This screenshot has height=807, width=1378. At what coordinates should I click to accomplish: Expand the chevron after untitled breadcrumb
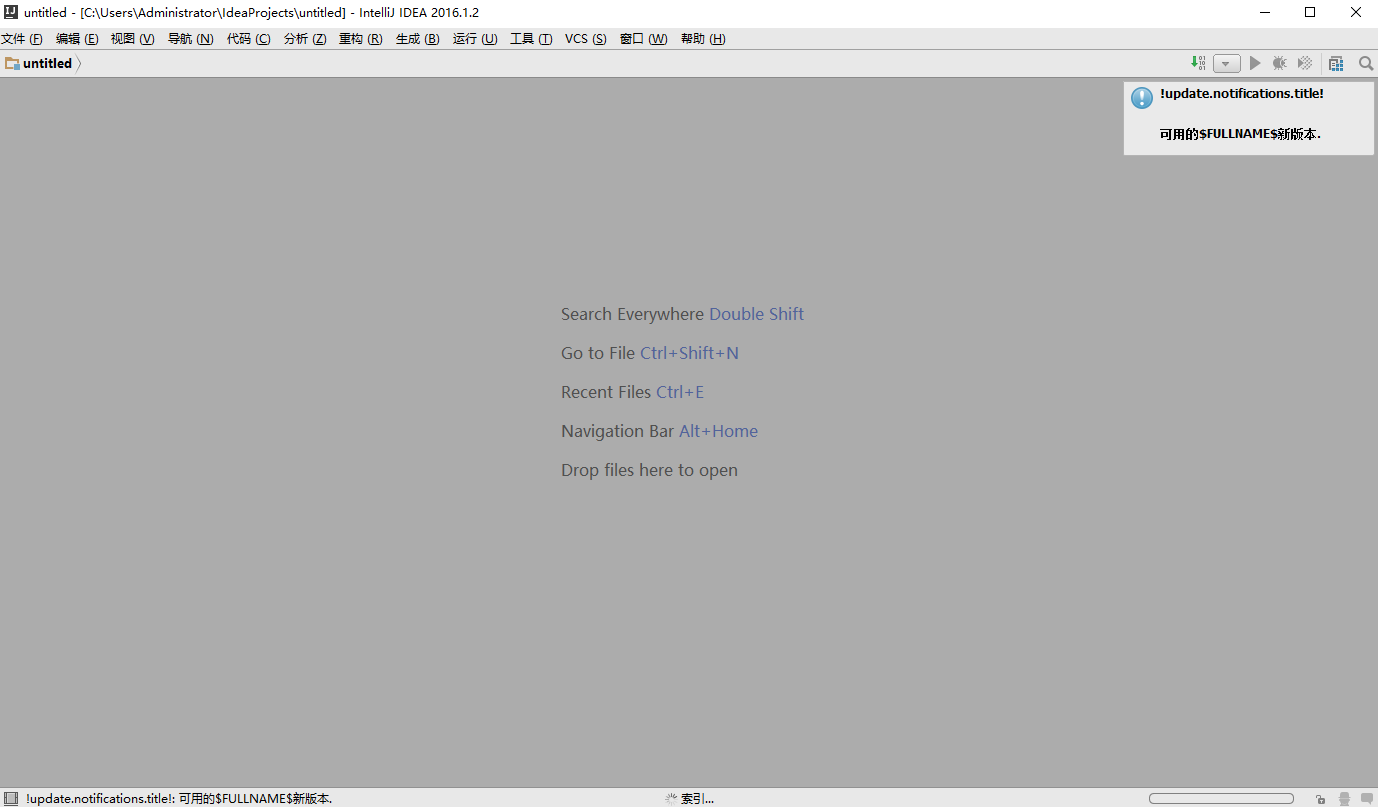pos(80,64)
